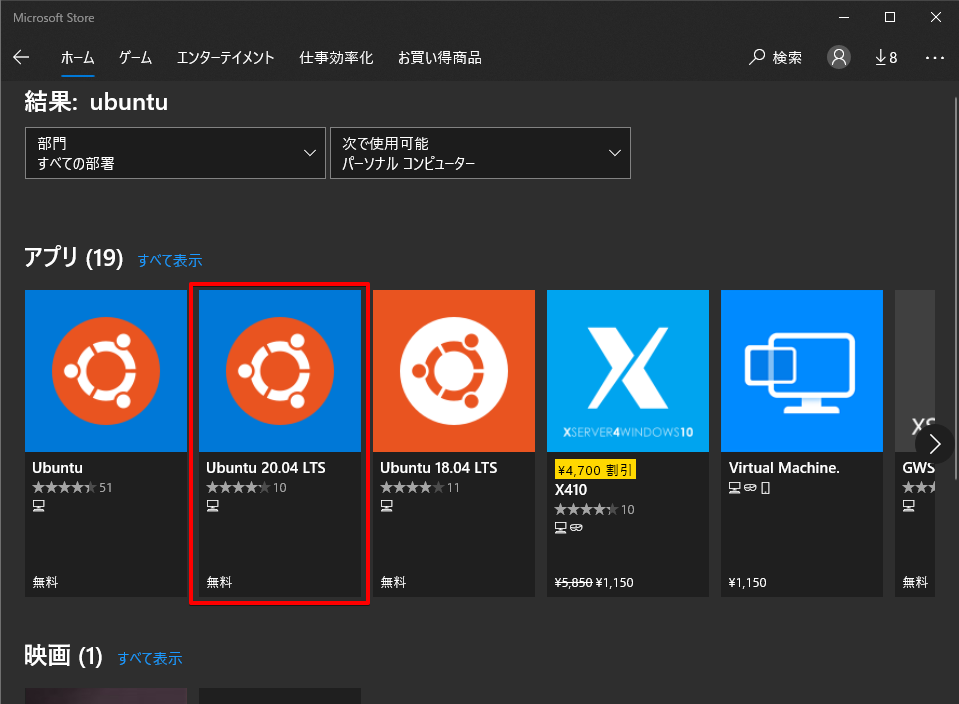959x704 pixels.
Task: Show all movies via すべて表示 link
Action: click(x=150, y=659)
